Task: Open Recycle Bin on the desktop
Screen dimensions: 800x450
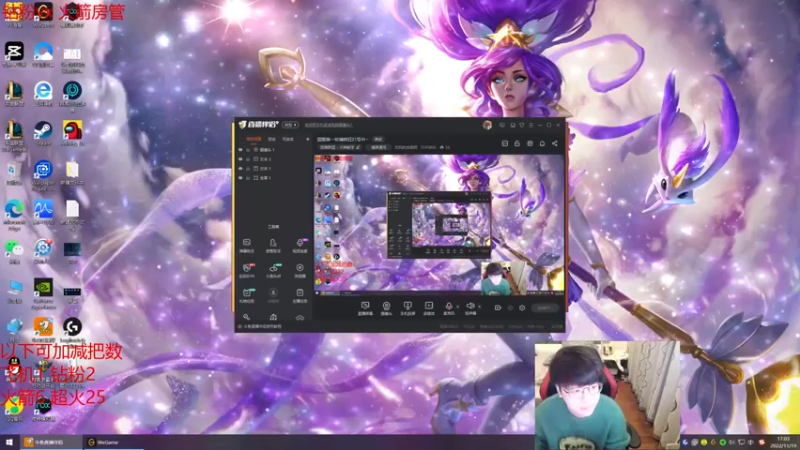Action: pos(14,172)
